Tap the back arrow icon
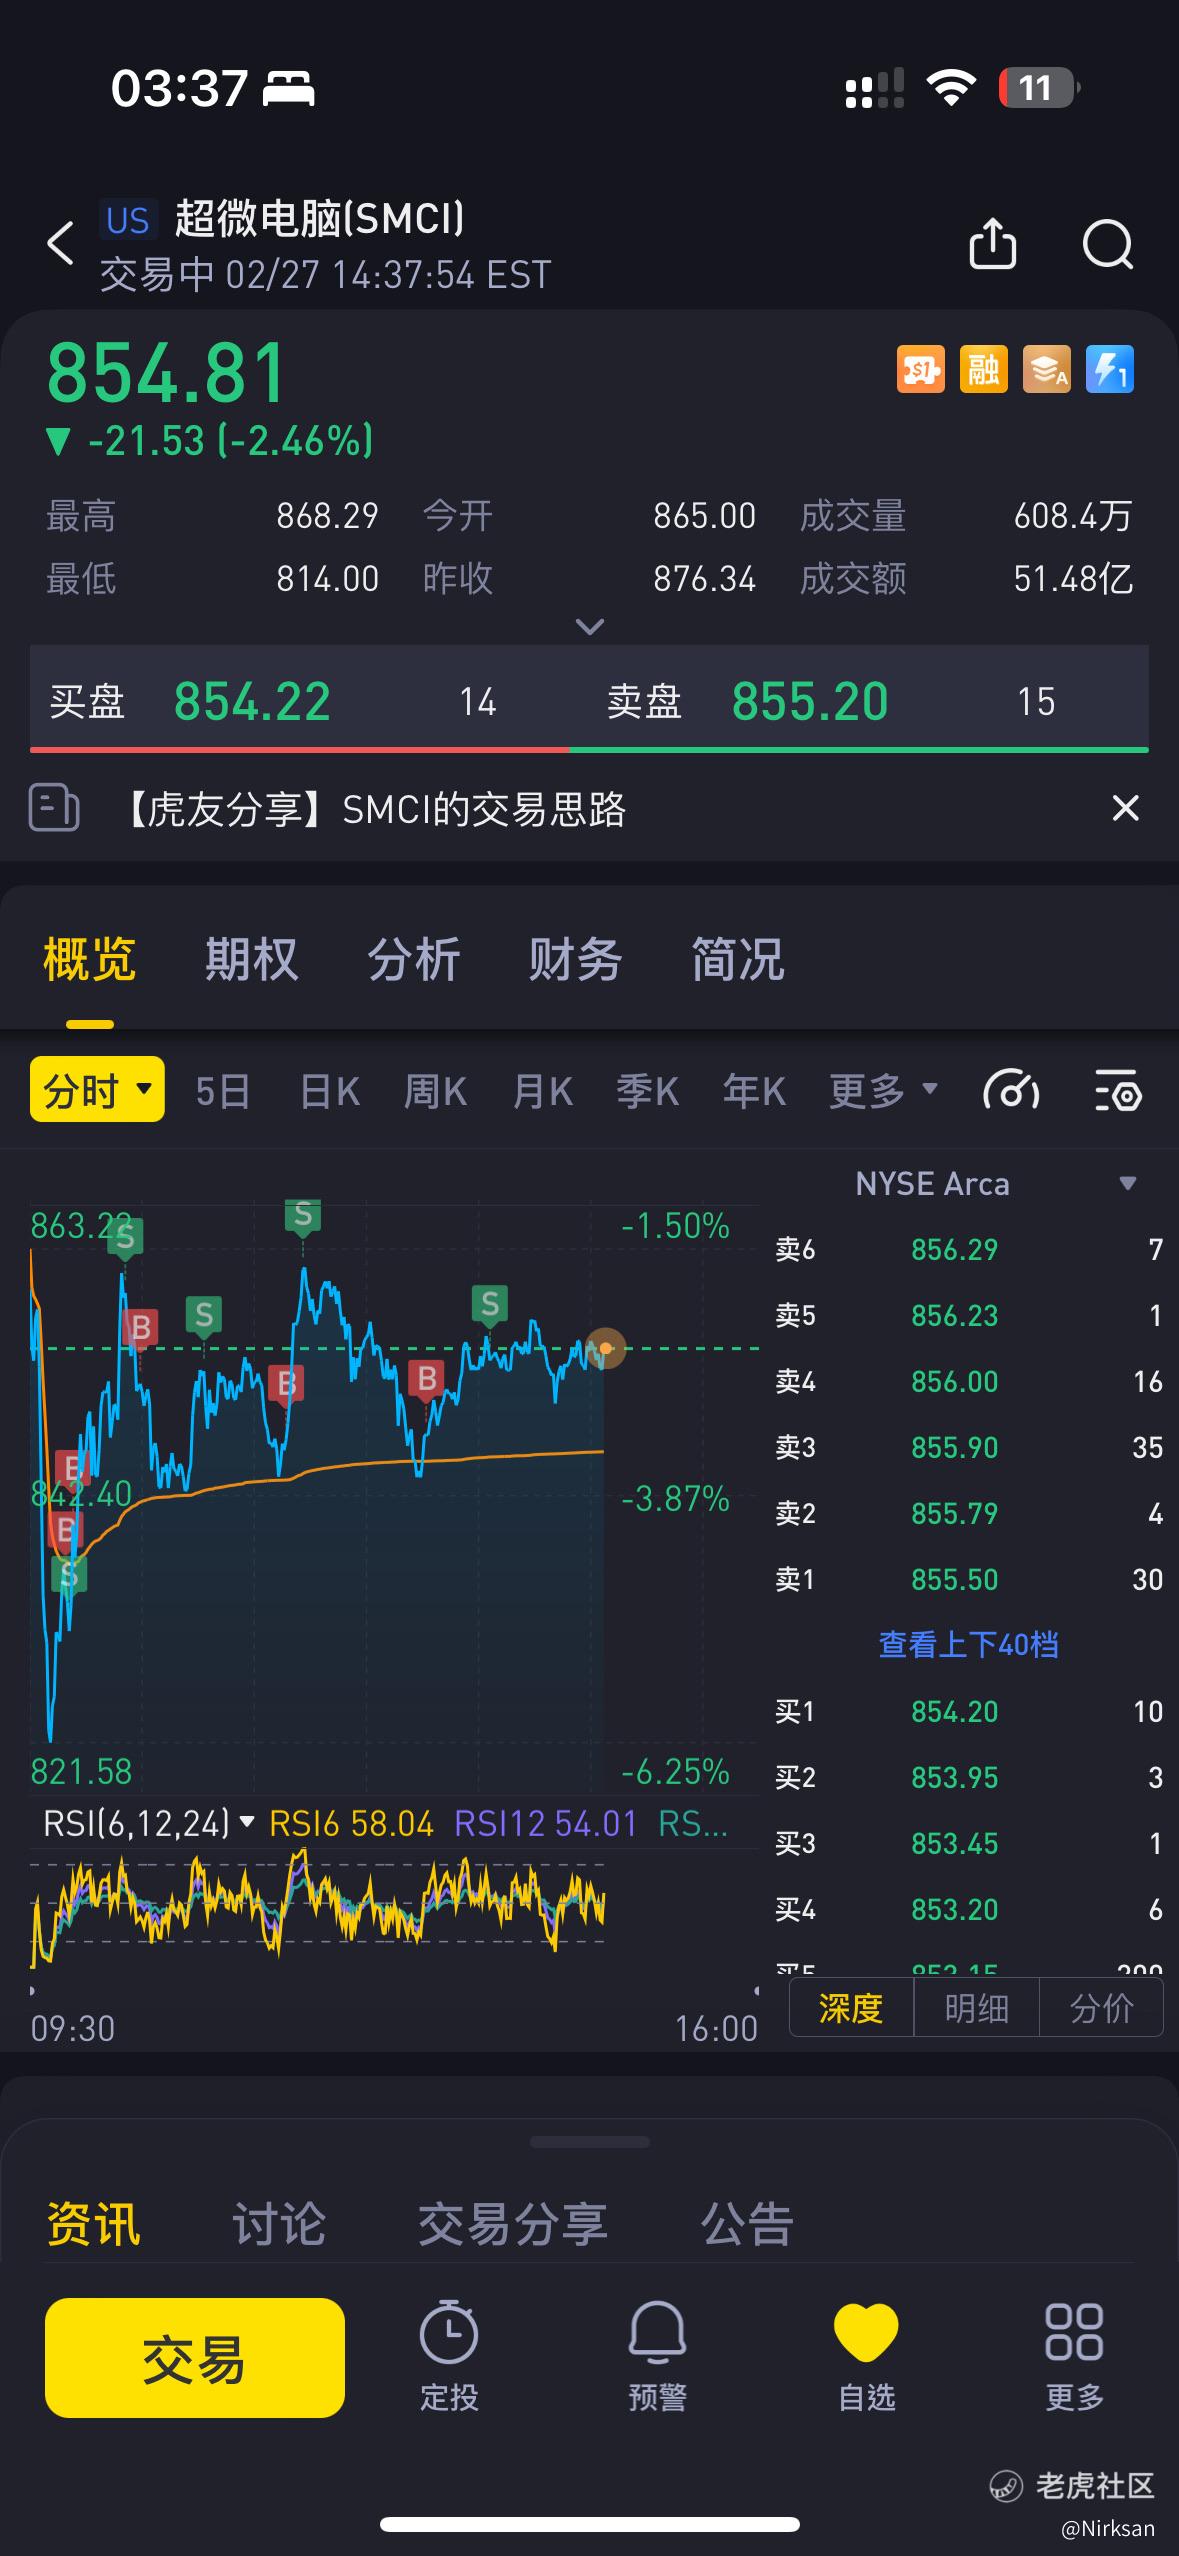1179x2556 pixels. 61,244
